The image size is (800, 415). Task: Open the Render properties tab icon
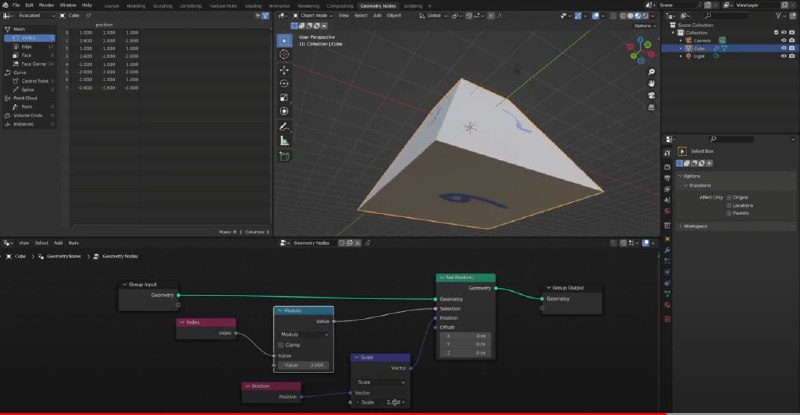tap(667, 167)
